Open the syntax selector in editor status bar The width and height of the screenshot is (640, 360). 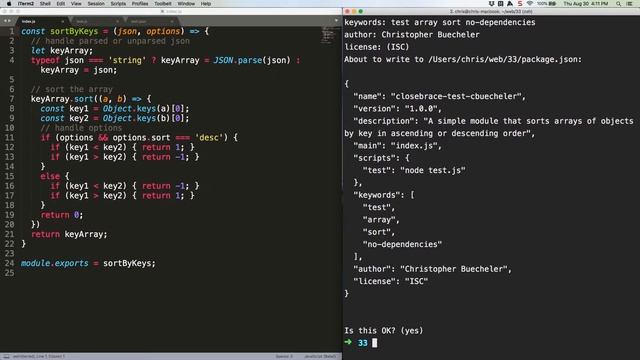(x=320, y=356)
